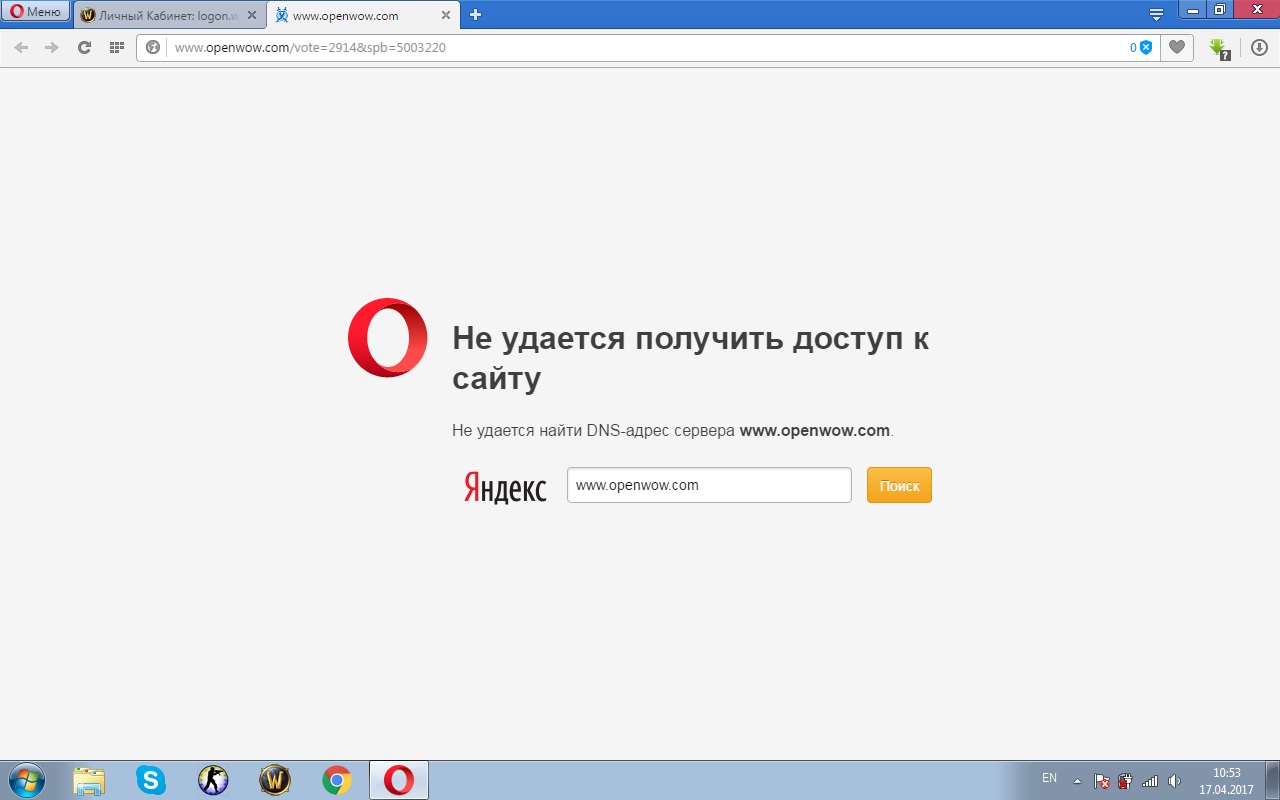Click the www.openwow.com bold server name

(814, 431)
